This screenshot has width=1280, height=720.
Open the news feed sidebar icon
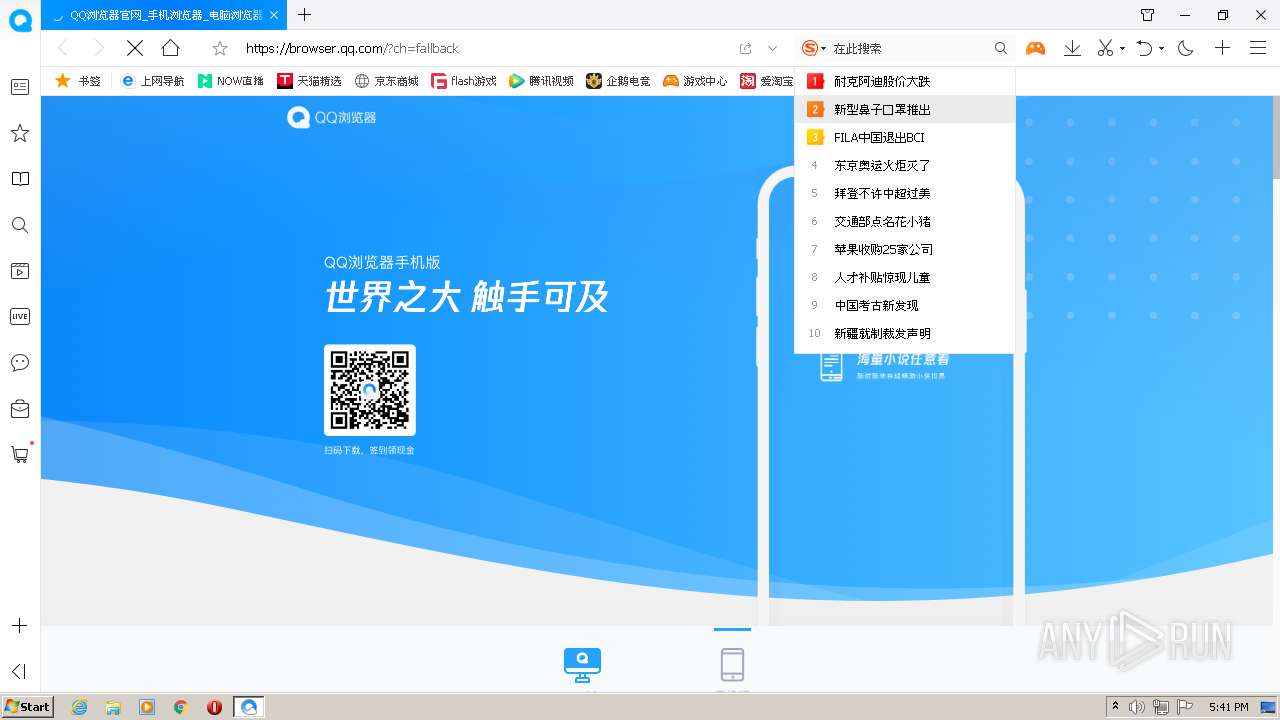[19, 87]
